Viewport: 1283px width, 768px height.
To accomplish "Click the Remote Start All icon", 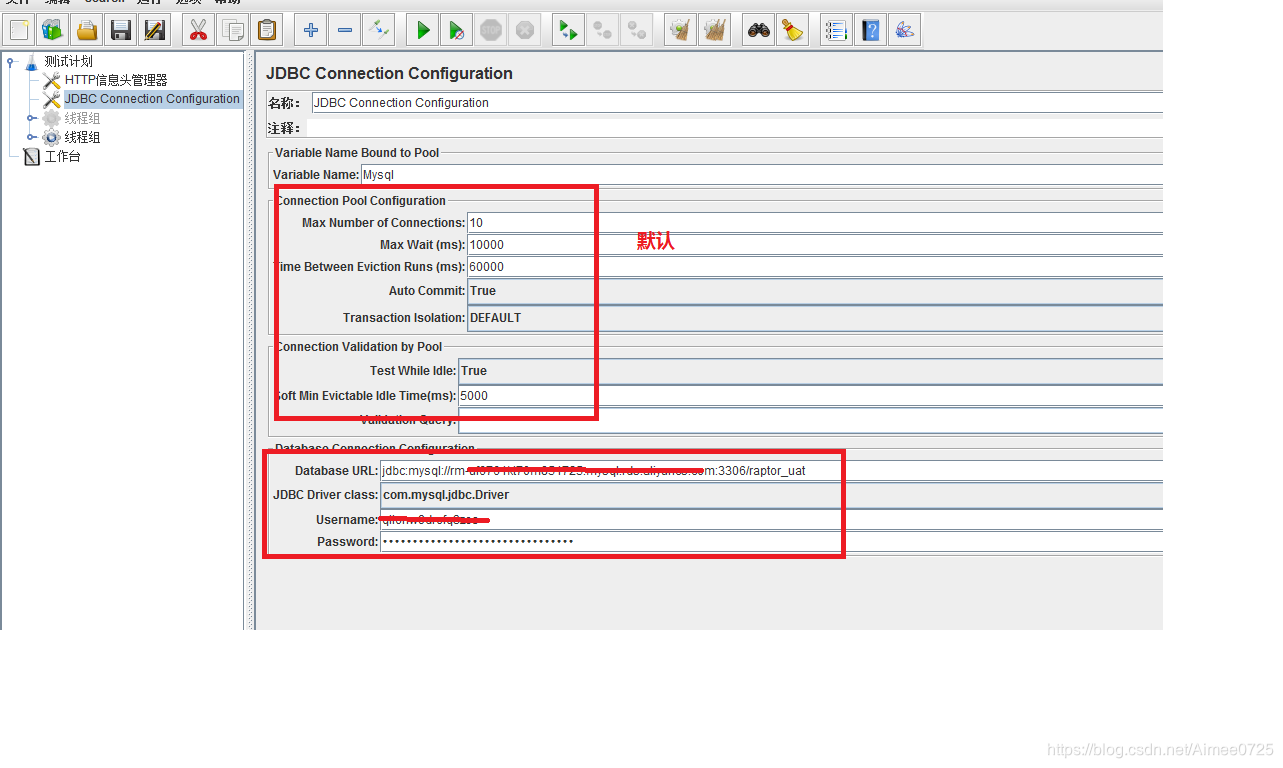I will coord(569,30).
